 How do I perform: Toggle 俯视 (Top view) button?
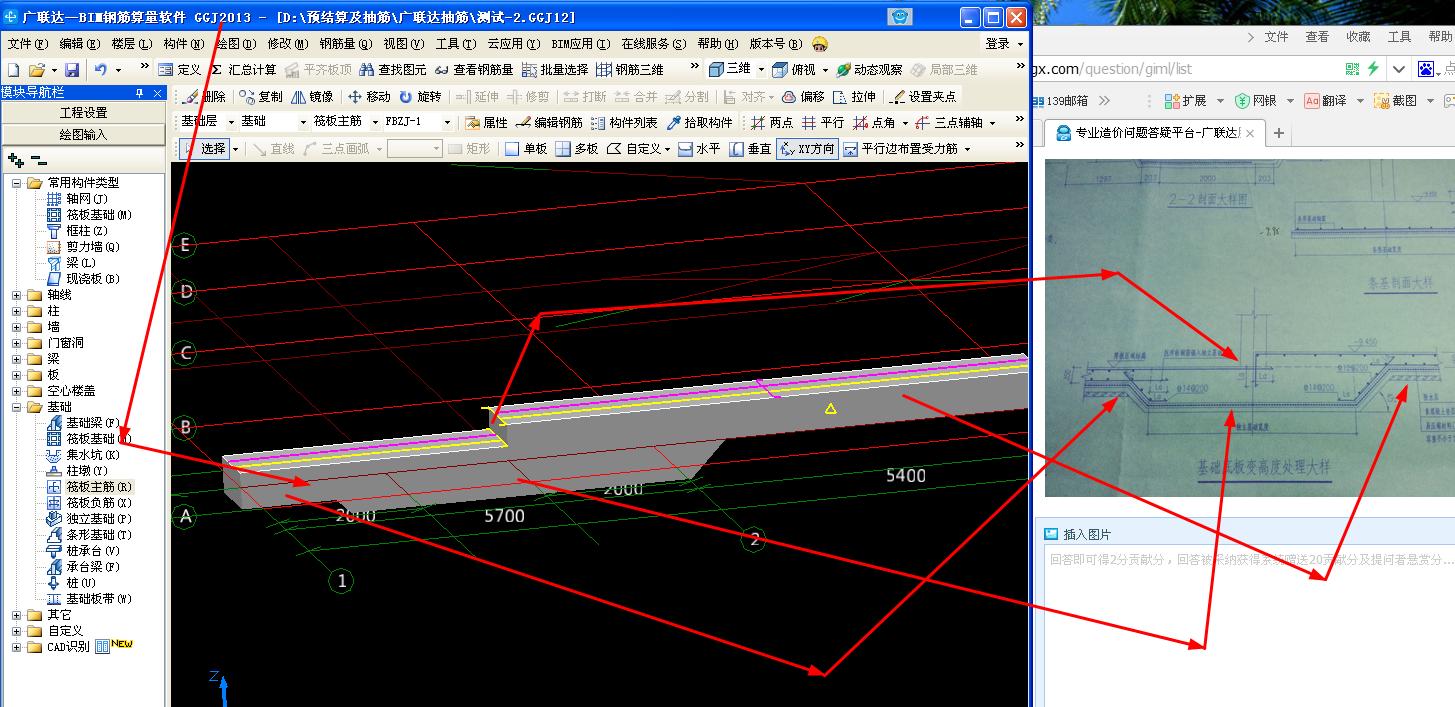pyautogui.click(x=795, y=70)
